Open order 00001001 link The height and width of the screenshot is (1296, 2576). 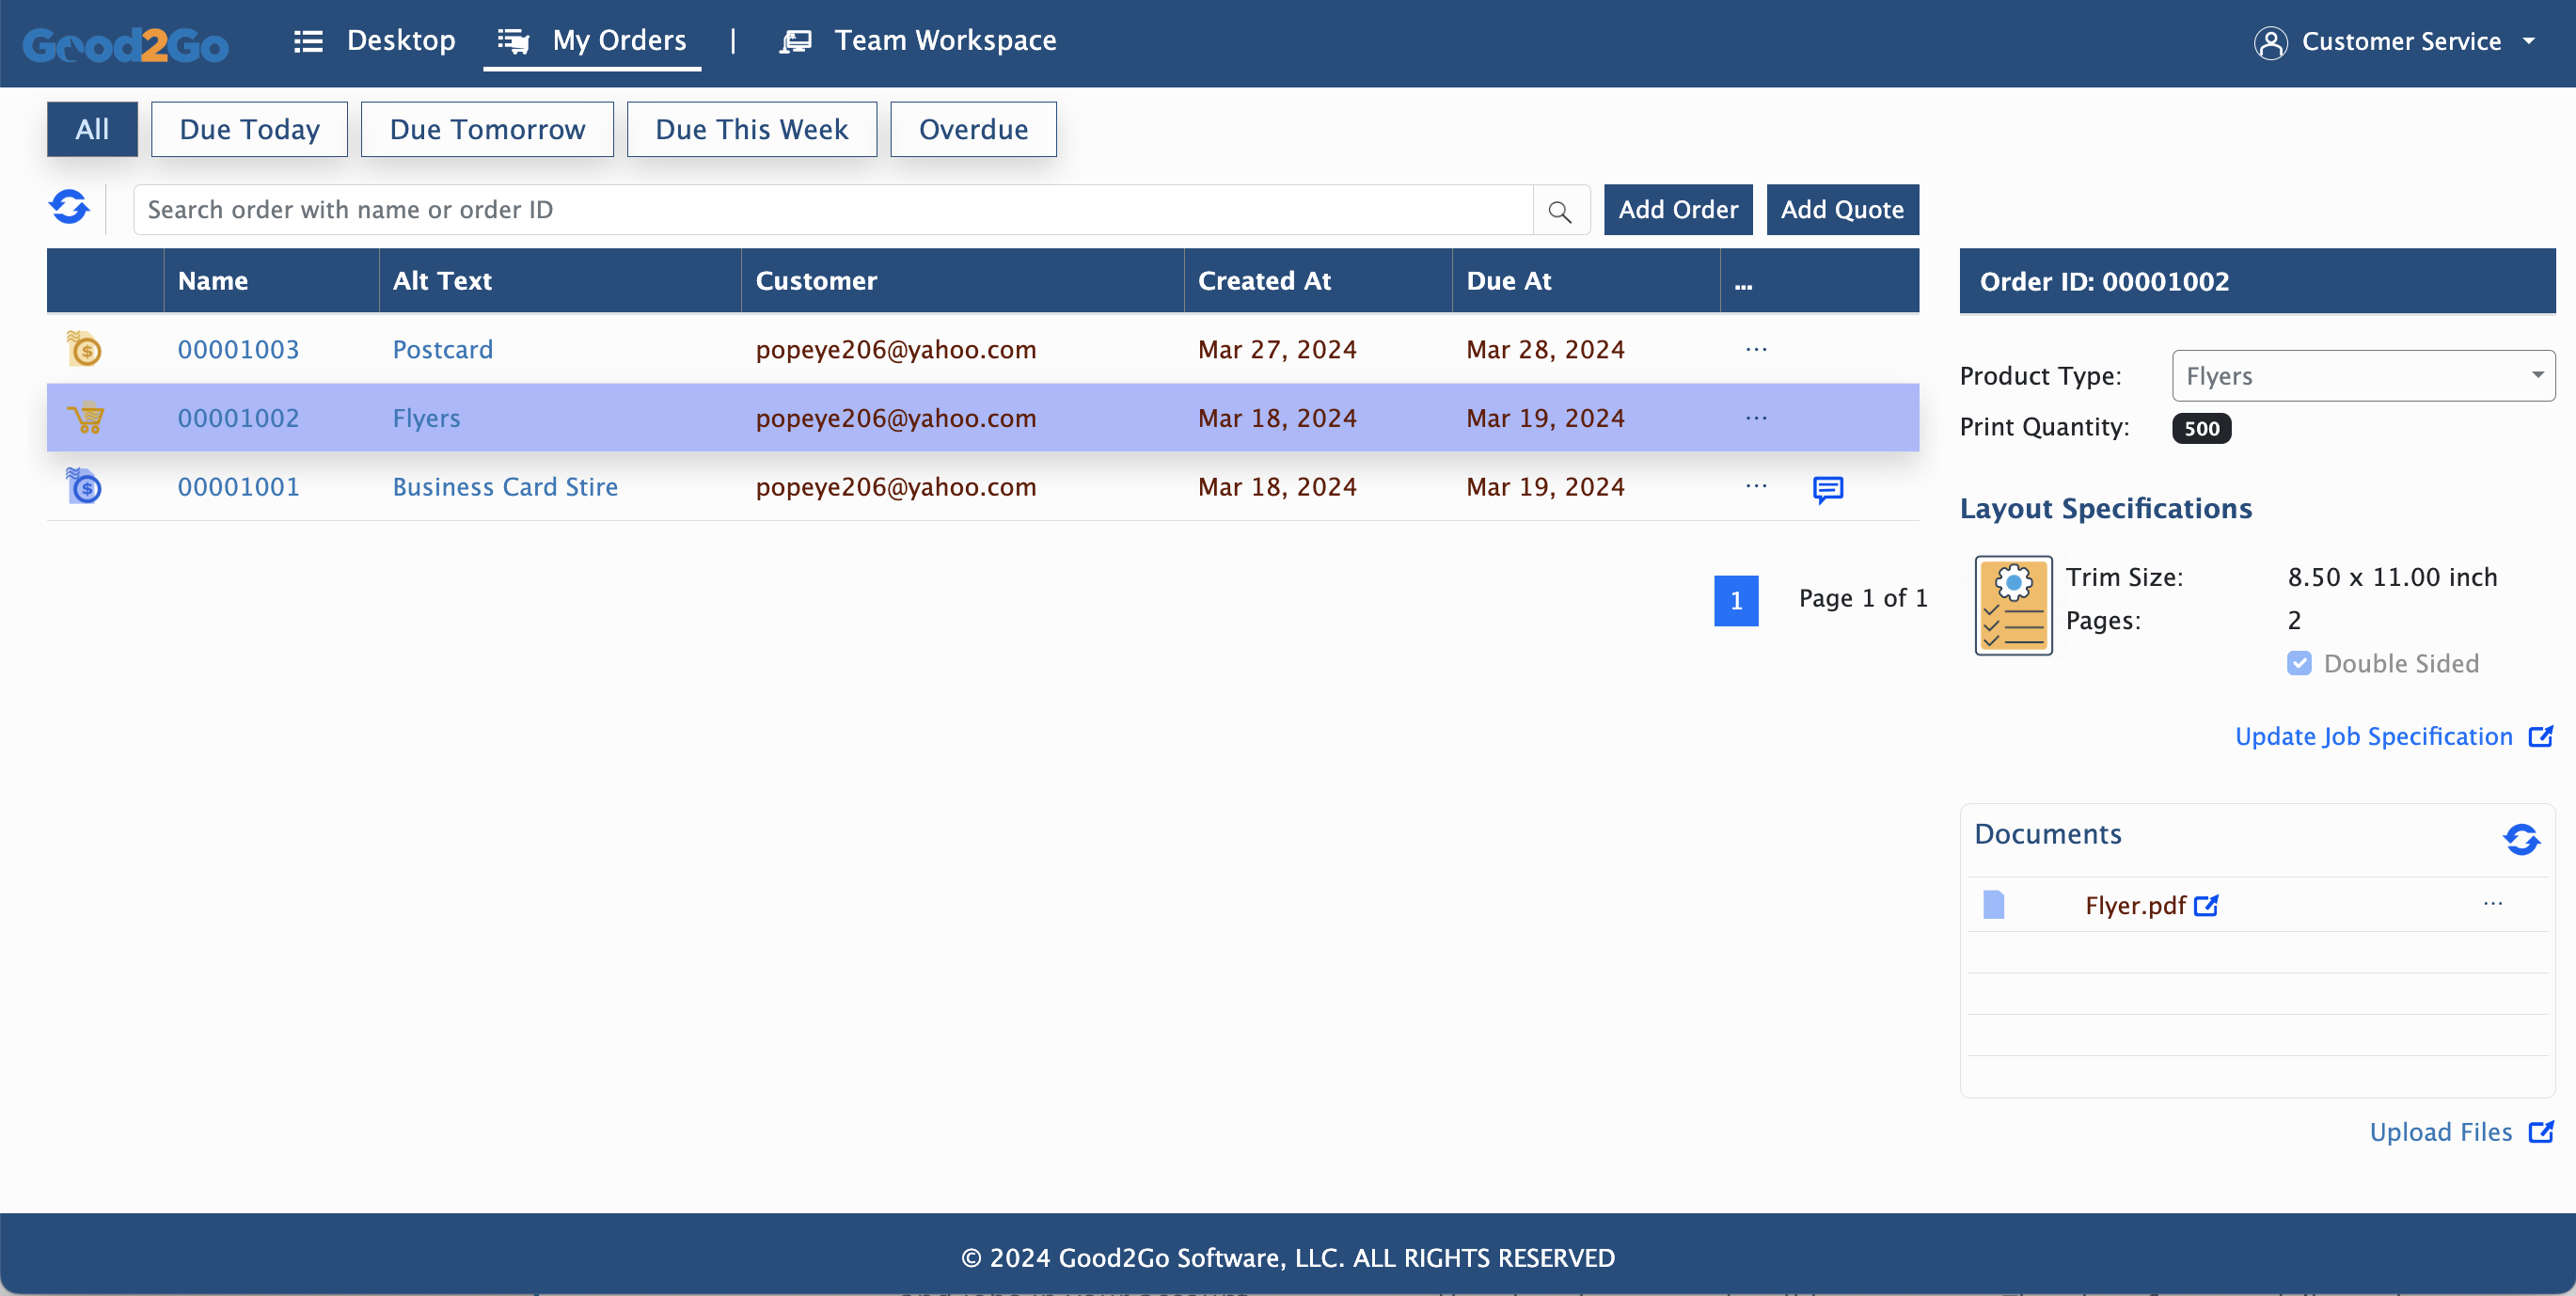(238, 487)
